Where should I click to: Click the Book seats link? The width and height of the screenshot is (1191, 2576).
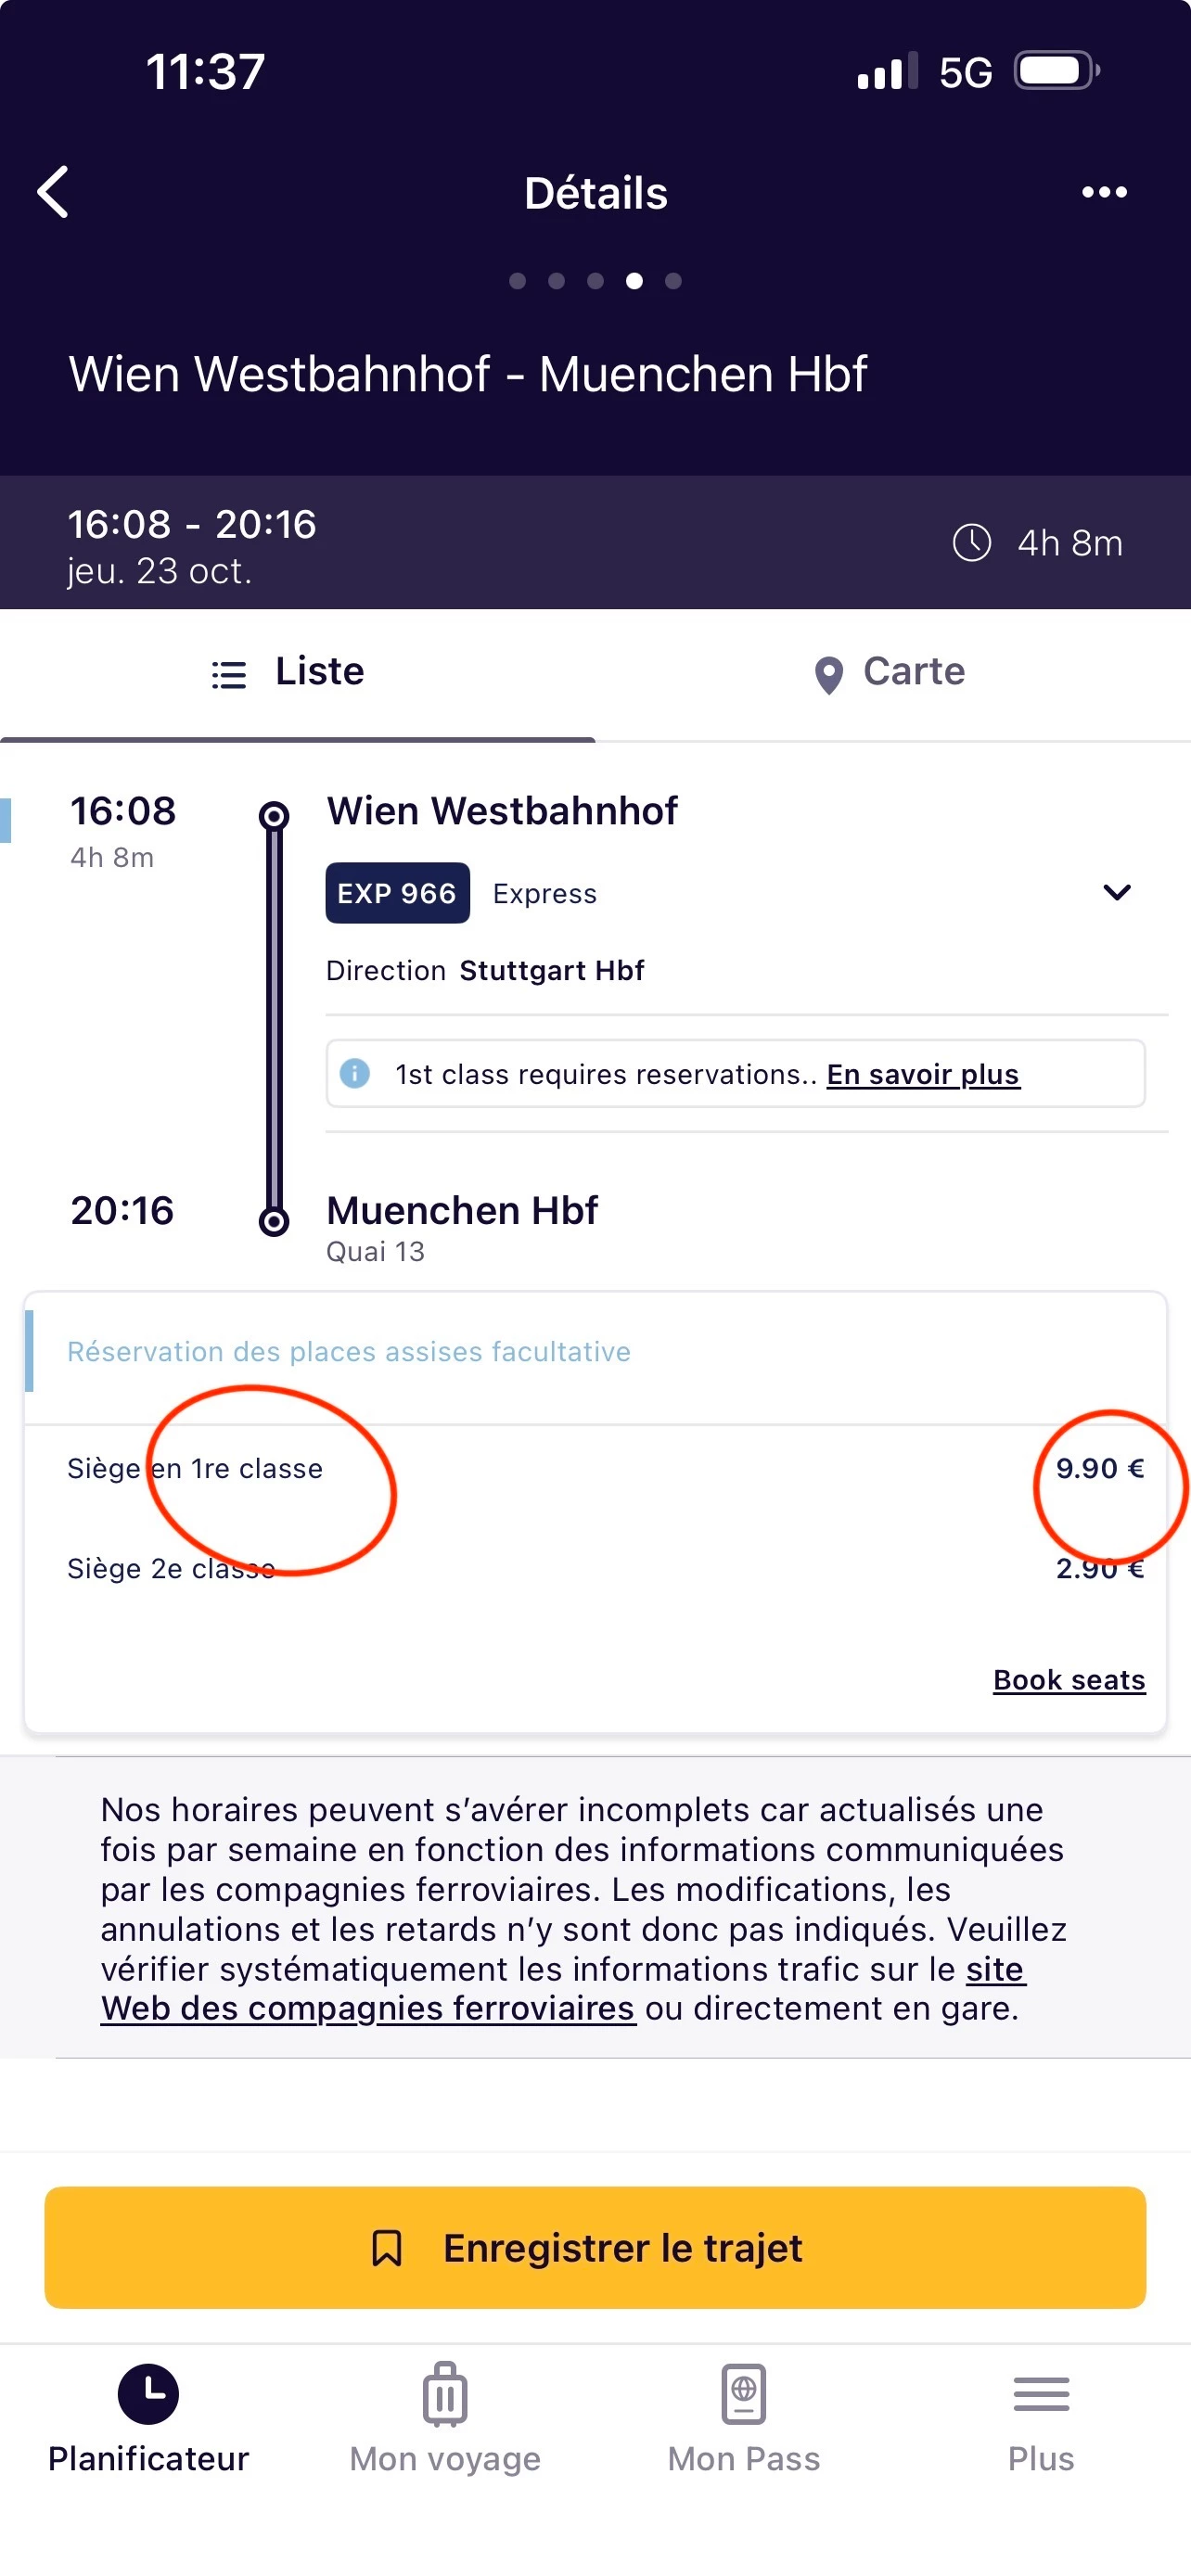point(1068,1680)
